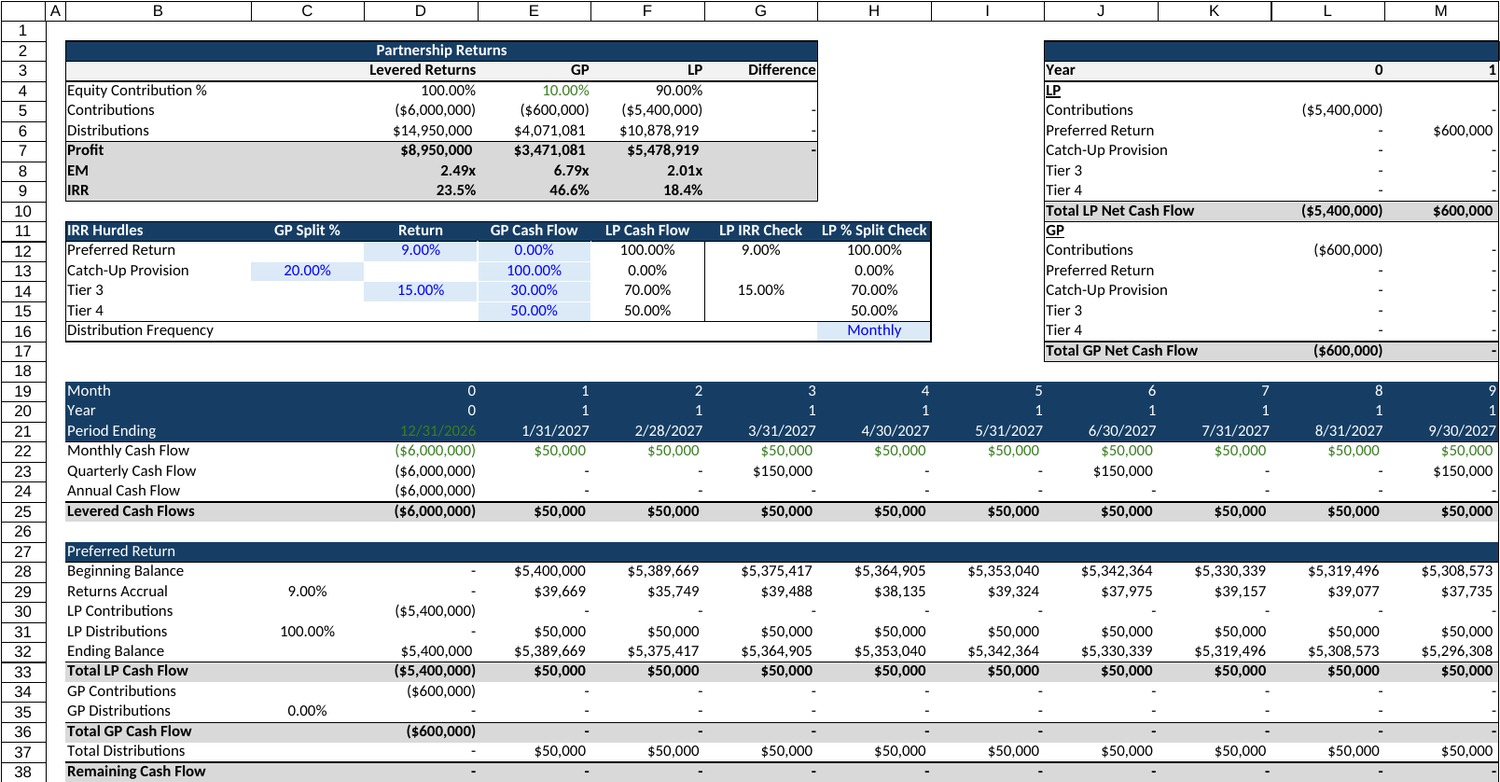Click LP Distributions 100.00% cell
Screen dimensions: 1500x782
pos(308,630)
